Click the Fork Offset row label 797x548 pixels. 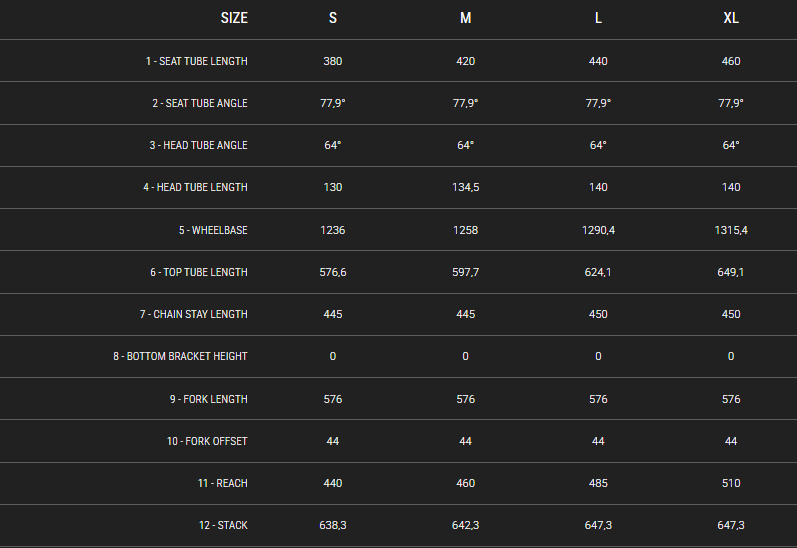pyautogui.click(x=207, y=441)
